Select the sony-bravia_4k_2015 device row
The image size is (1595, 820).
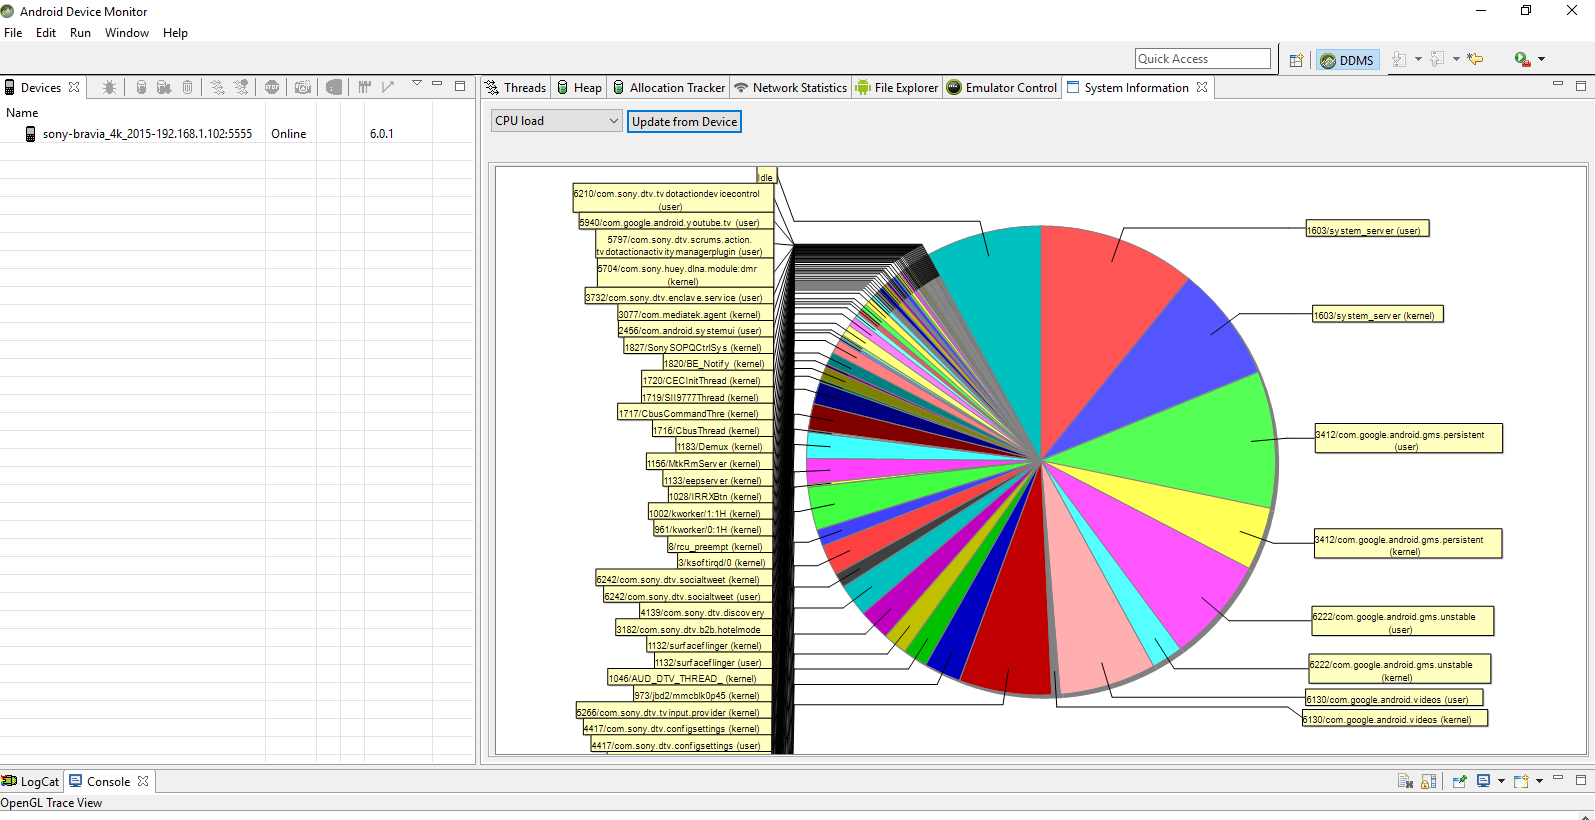pyautogui.click(x=147, y=134)
